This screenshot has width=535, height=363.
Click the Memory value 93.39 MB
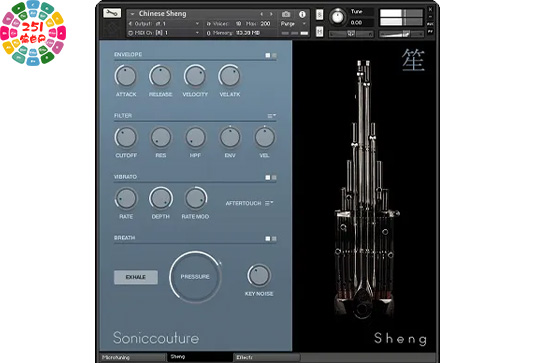[248, 33]
